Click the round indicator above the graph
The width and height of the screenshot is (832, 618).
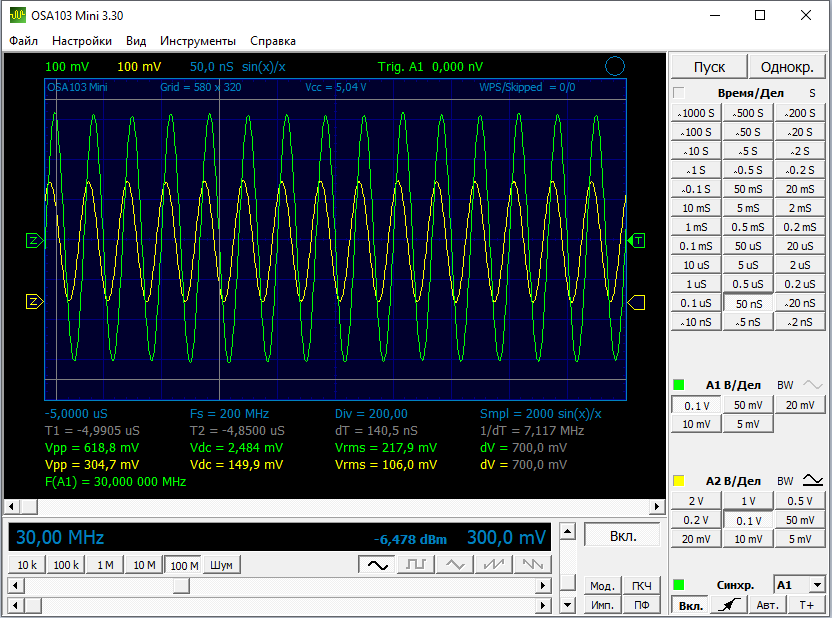pos(615,67)
